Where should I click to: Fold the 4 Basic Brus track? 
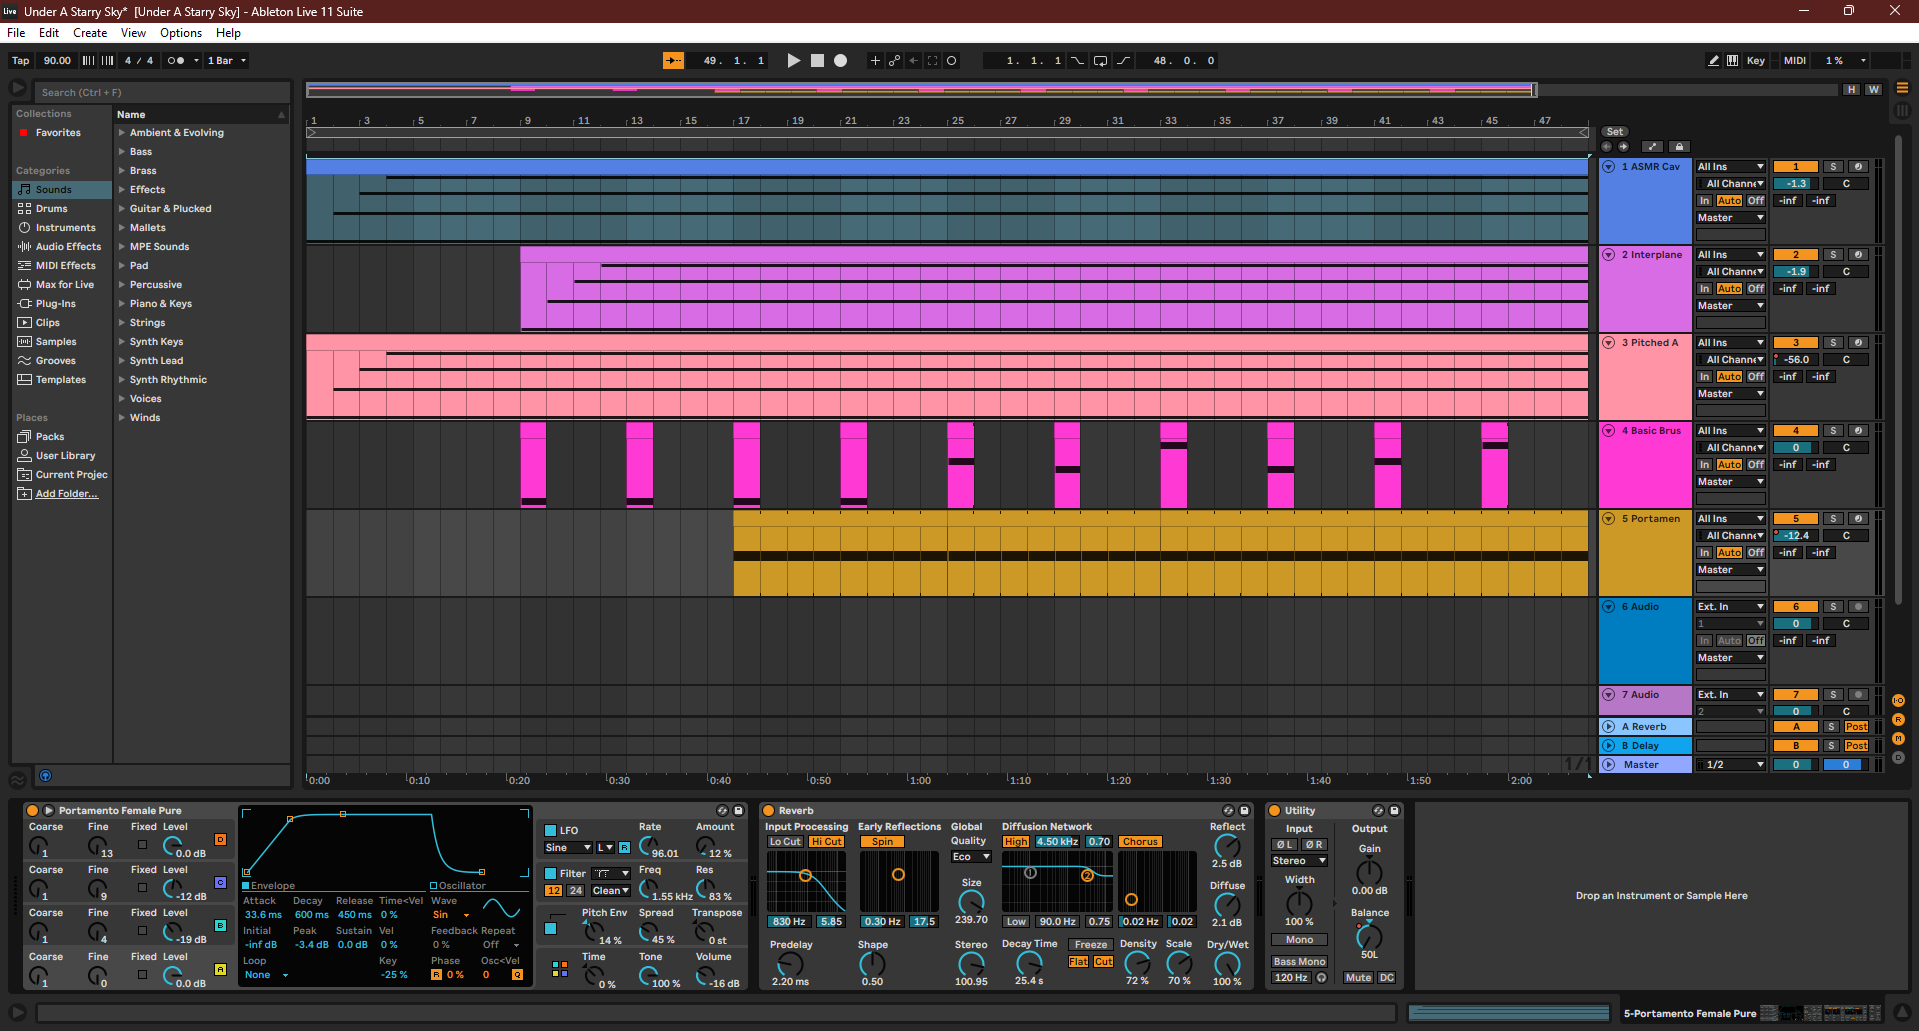coord(1609,431)
